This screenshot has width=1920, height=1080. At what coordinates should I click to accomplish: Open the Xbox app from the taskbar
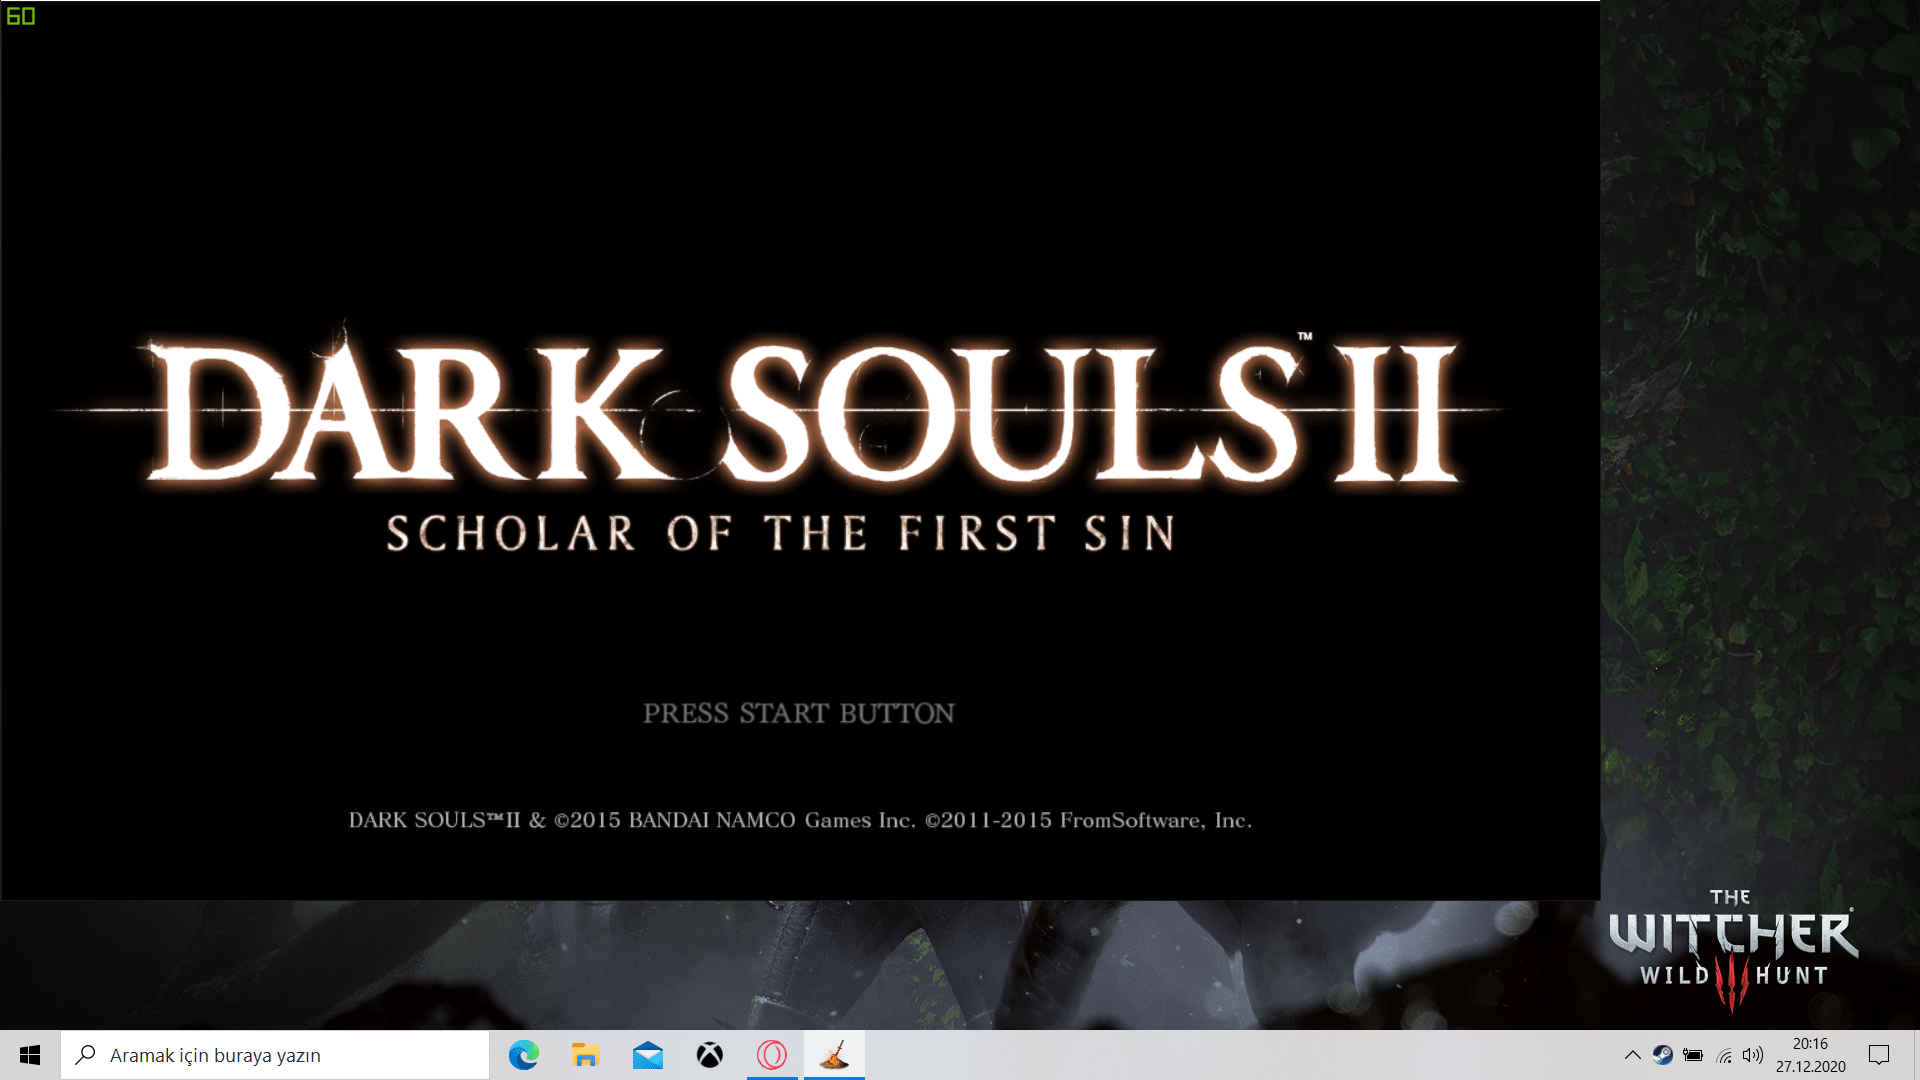[x=709, y=1055]
